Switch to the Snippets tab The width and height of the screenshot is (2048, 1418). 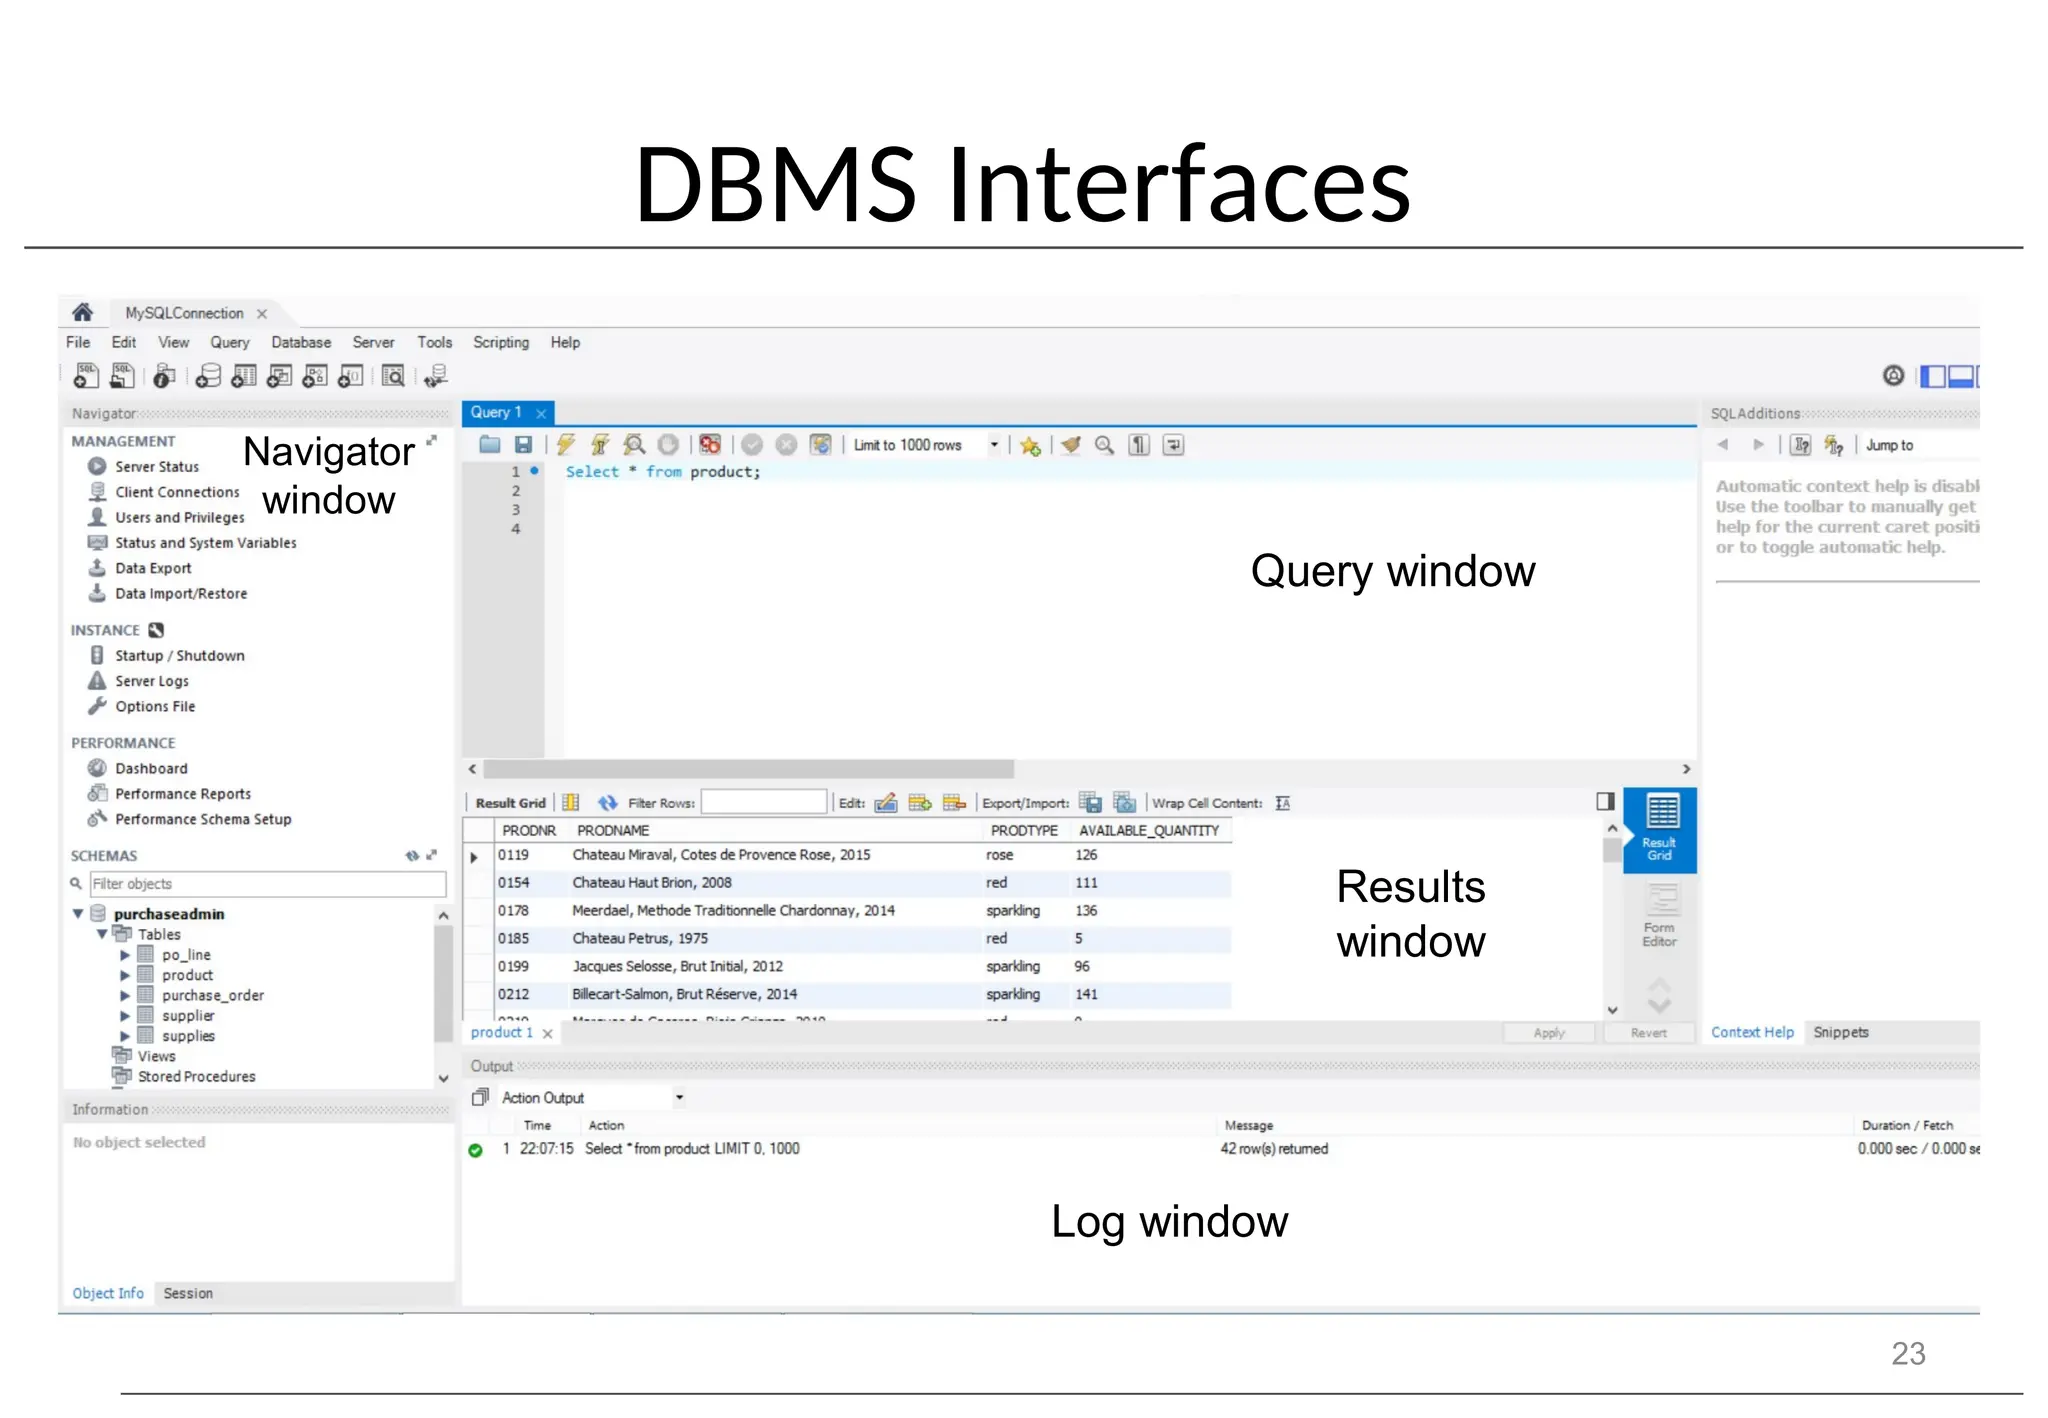coord(1840,1032)
